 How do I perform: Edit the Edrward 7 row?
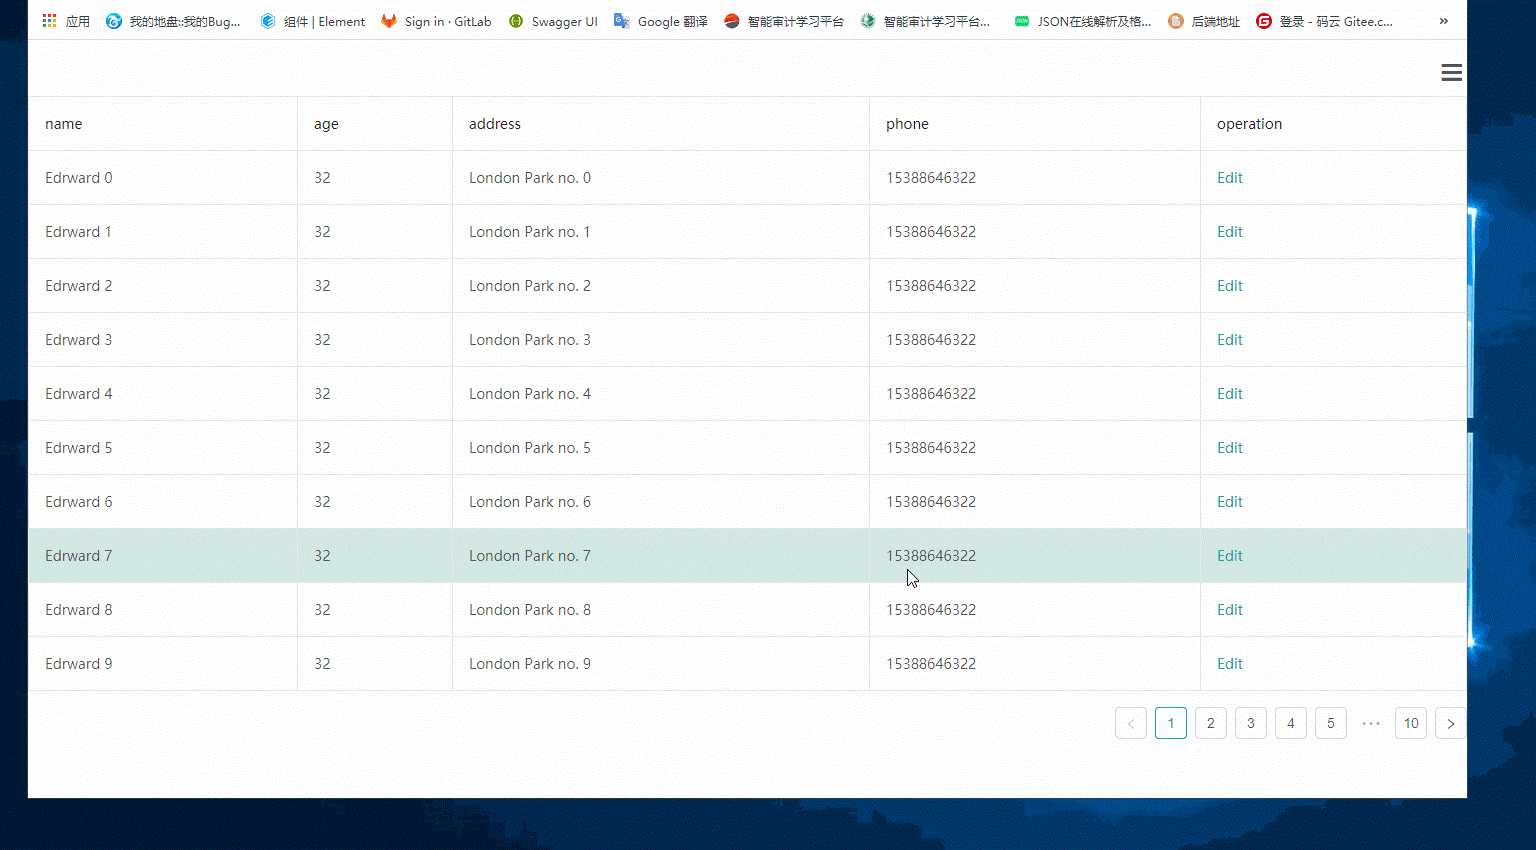click(x=1230, y=556)
